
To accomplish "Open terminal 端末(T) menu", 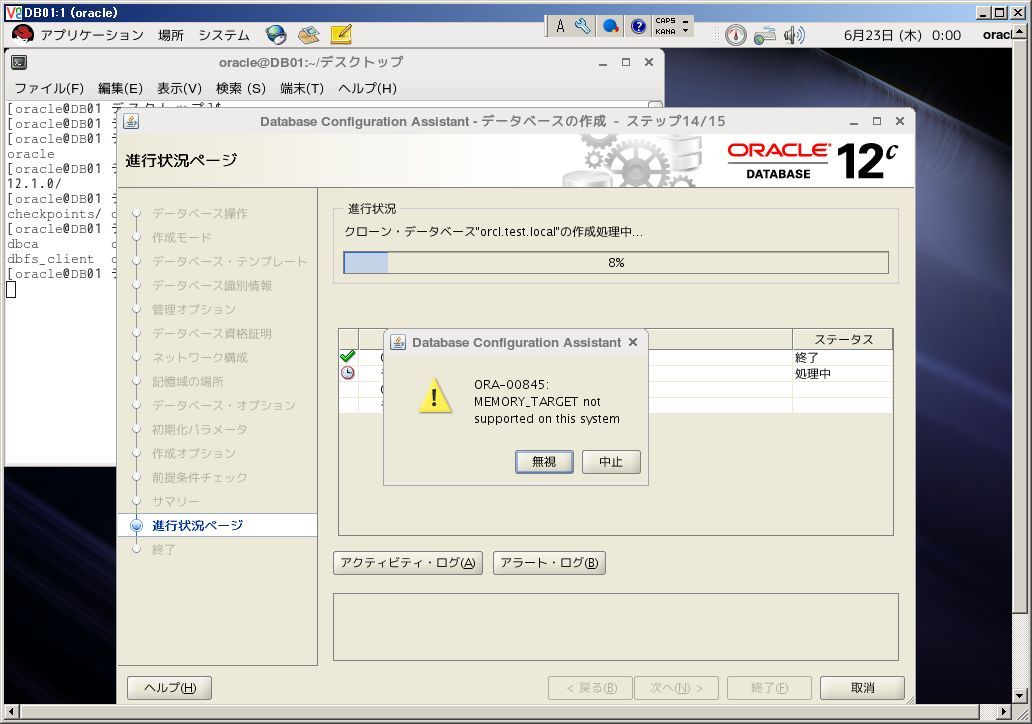I will [301, 88].
